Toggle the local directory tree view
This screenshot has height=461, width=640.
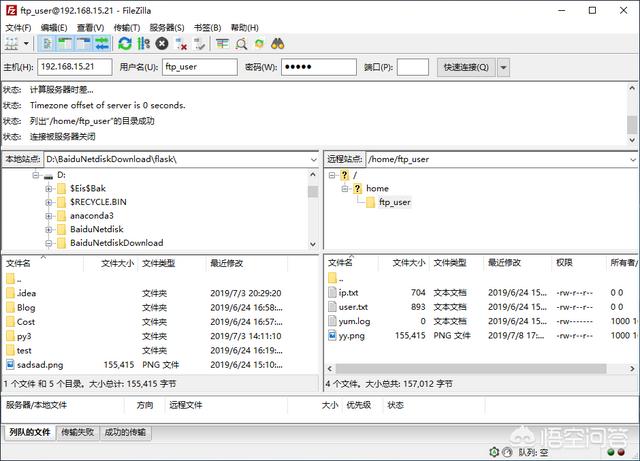65,43
